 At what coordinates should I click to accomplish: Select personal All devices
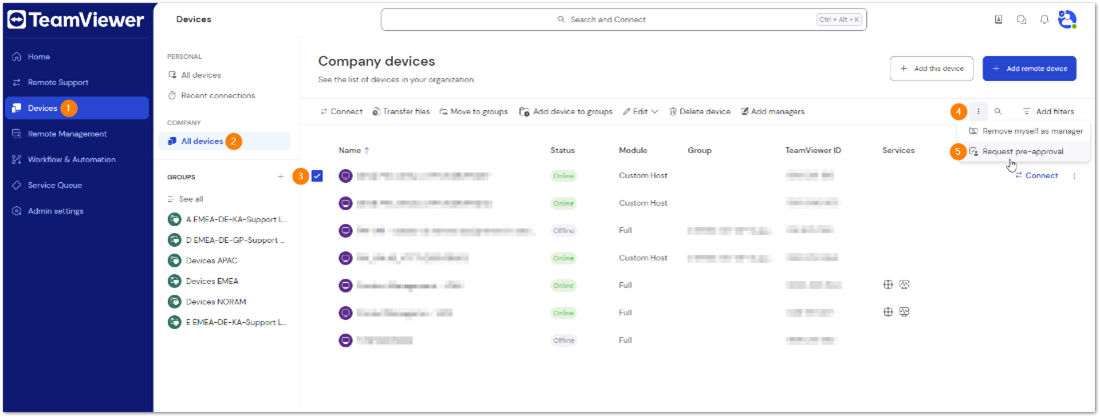point(201,74)
